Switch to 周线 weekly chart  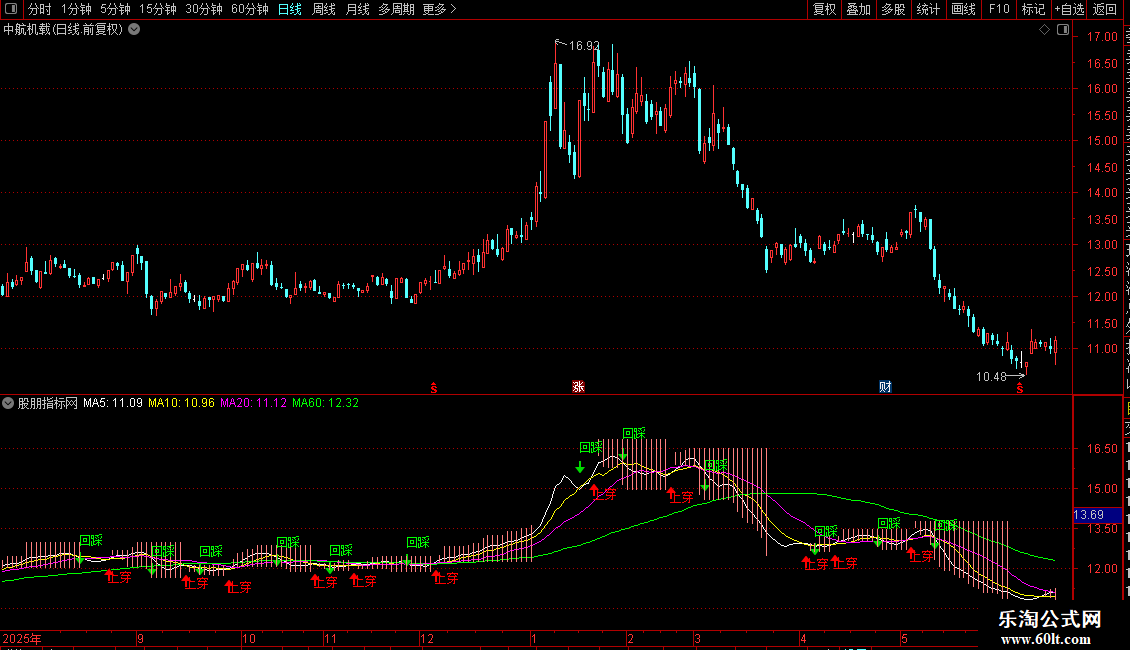pyautogui.click(x=324, y=9)
